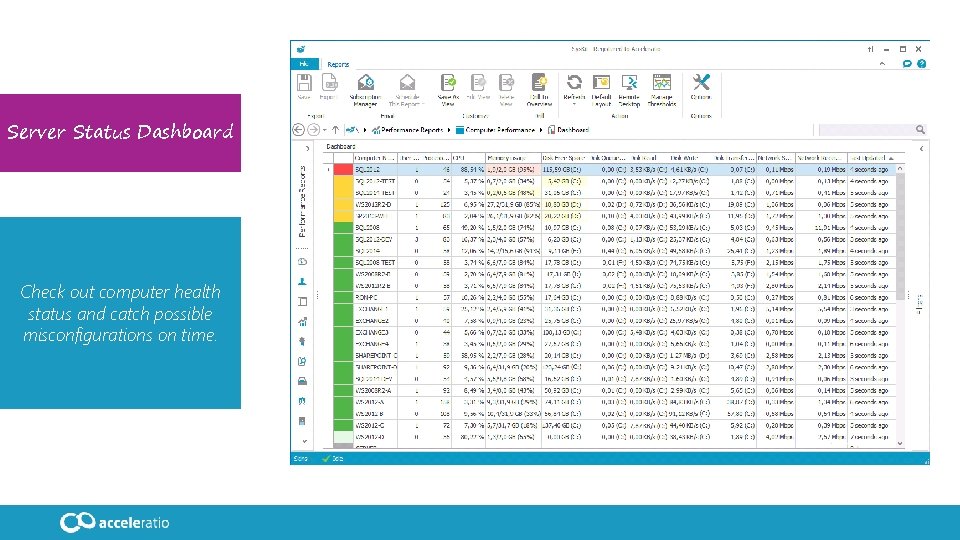
Task: Click the red status cell for SQL2012
Action: 343,170
